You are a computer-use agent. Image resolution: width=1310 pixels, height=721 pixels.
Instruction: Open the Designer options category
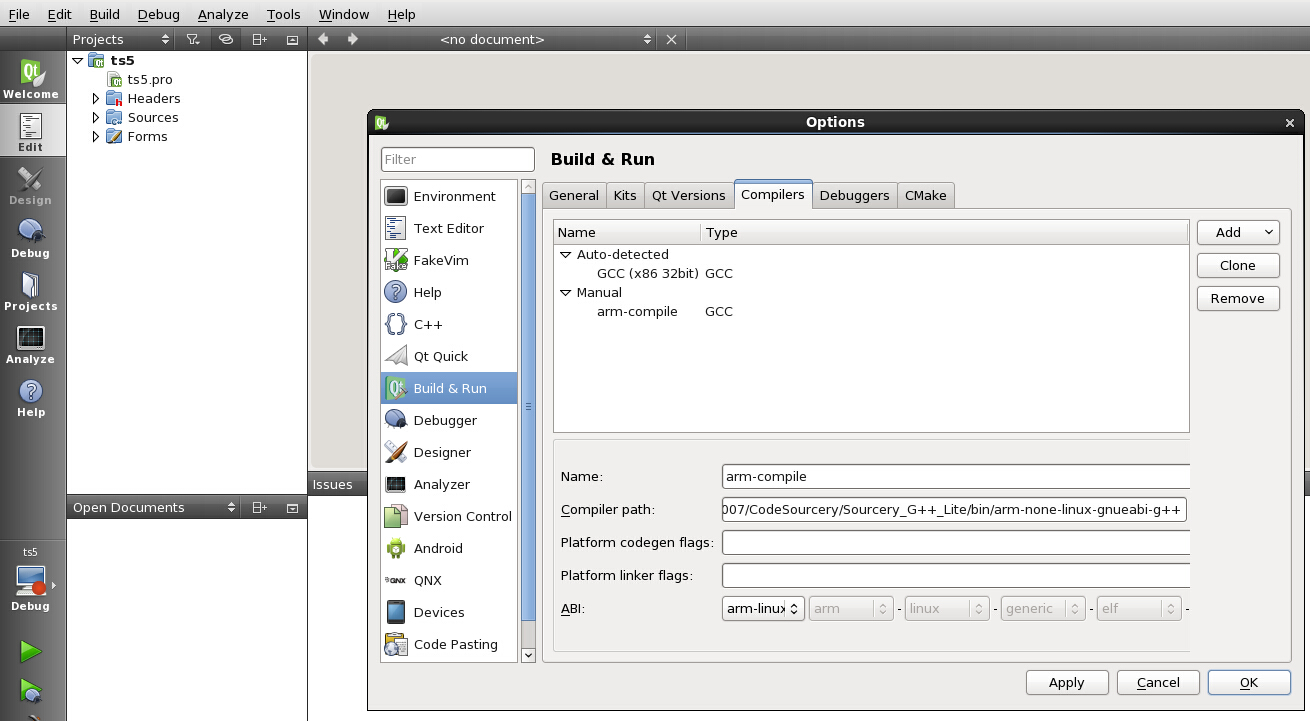coord(441,452)
